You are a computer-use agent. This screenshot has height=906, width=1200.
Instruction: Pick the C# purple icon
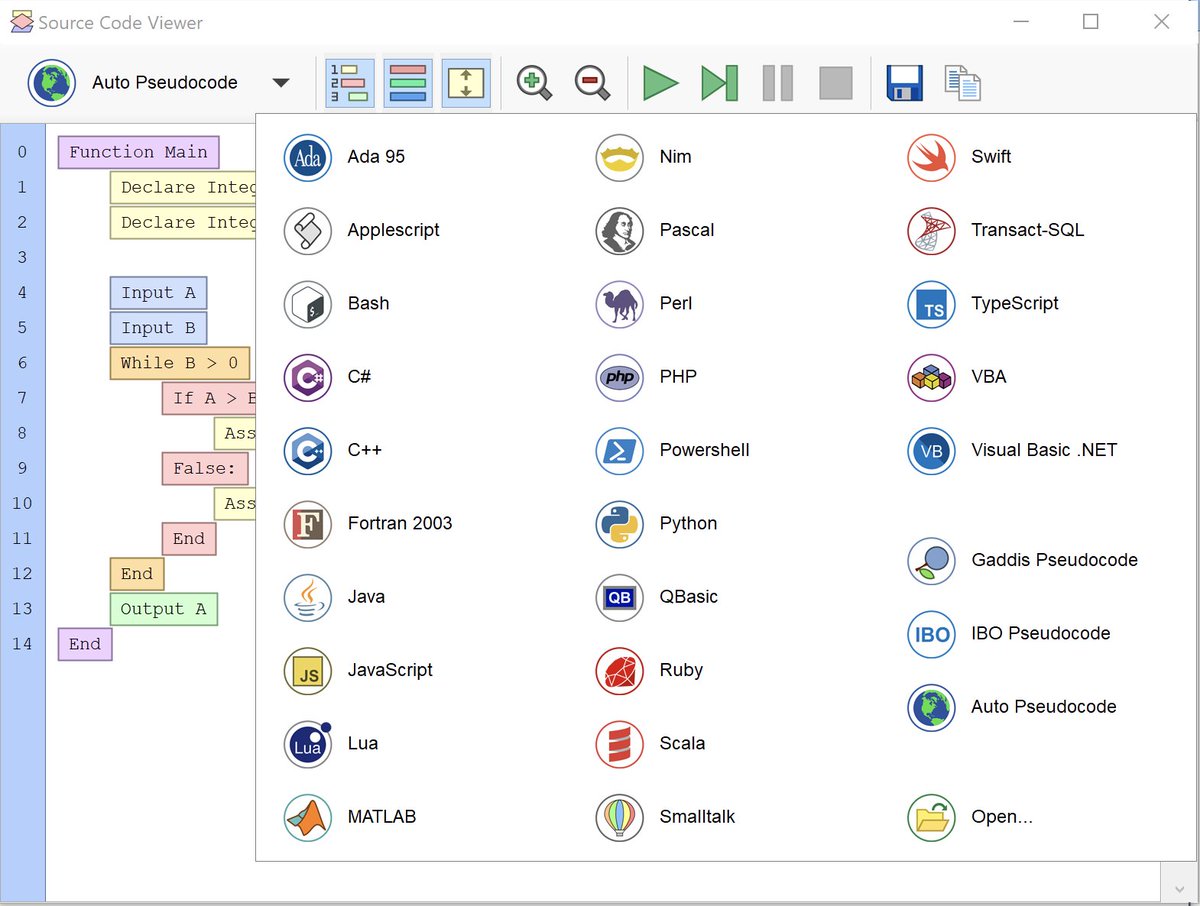point(307,377)
